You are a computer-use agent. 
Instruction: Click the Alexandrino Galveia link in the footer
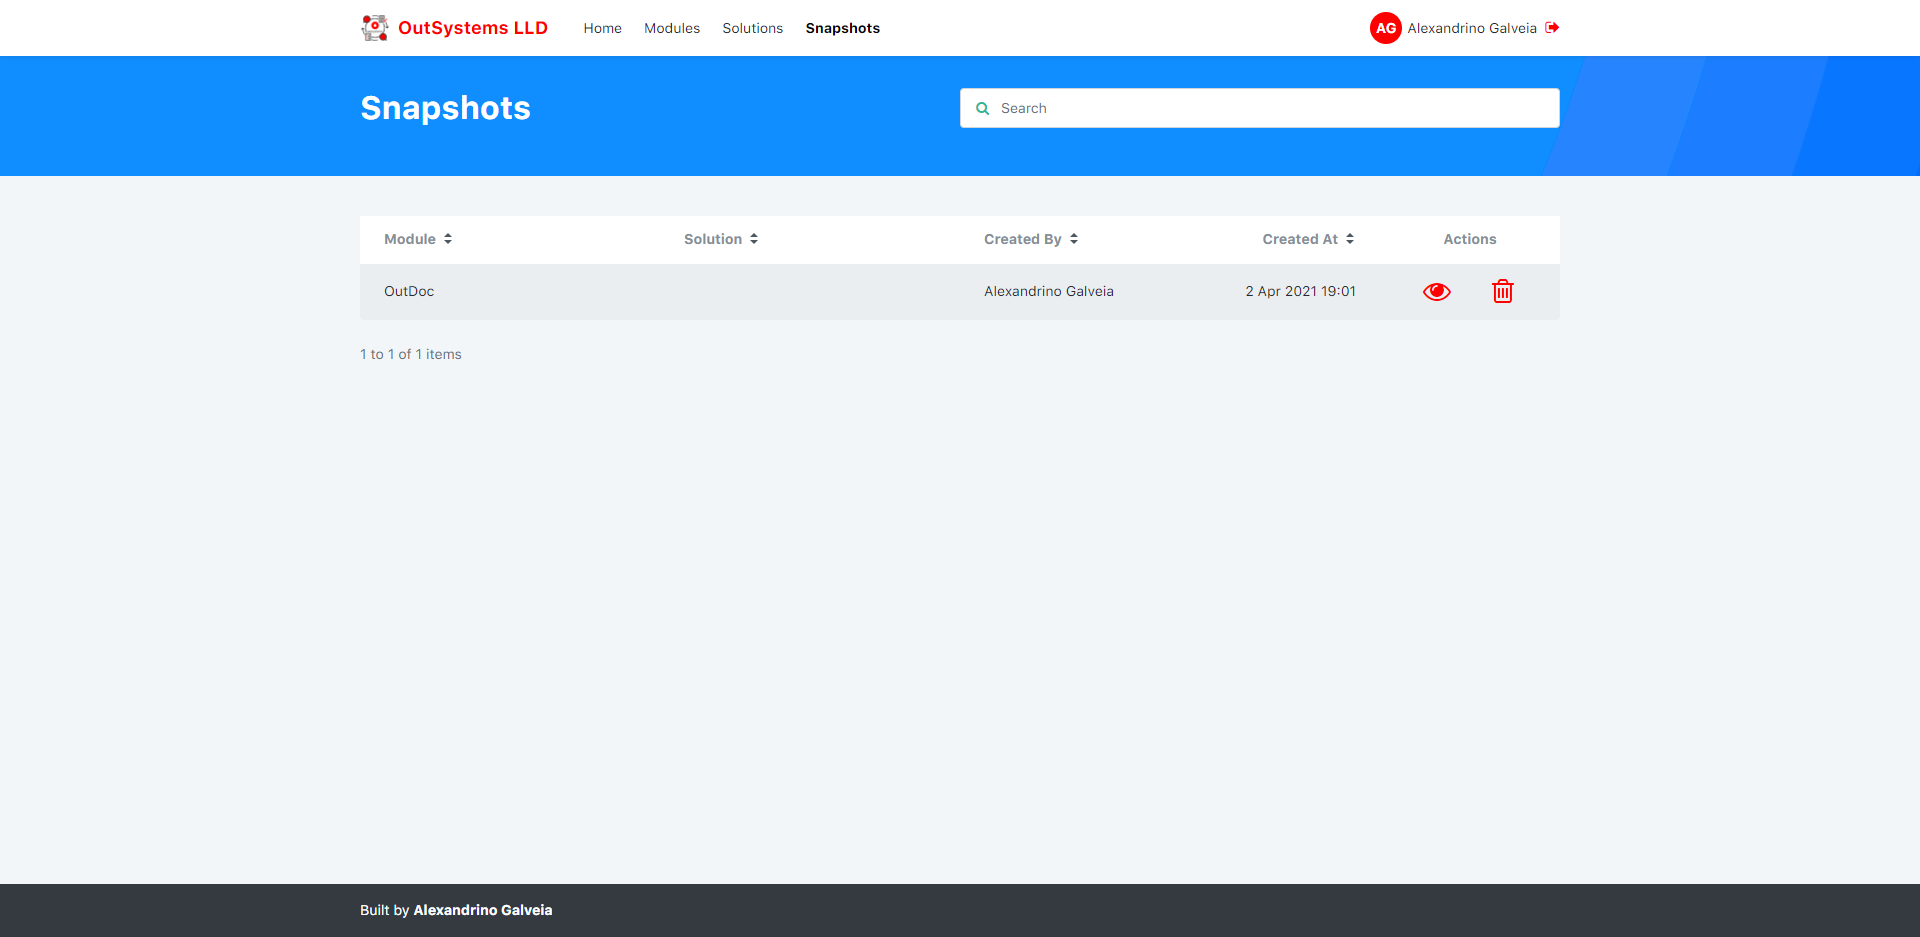click(482, 910)
